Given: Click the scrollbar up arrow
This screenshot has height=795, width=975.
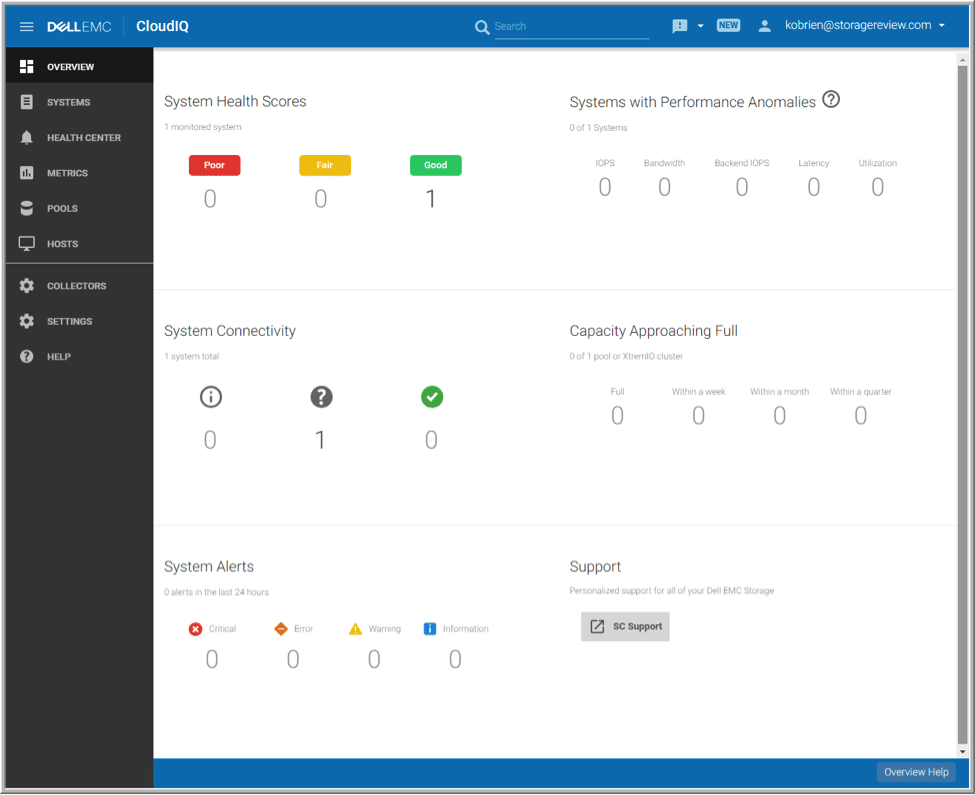Looking at the screenshot, I should (x=963, y=60).
